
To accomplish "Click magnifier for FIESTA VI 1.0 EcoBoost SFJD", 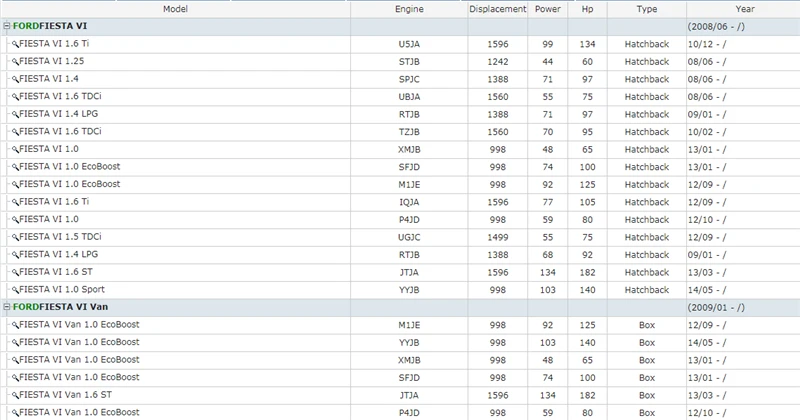I will pos(15,167).
